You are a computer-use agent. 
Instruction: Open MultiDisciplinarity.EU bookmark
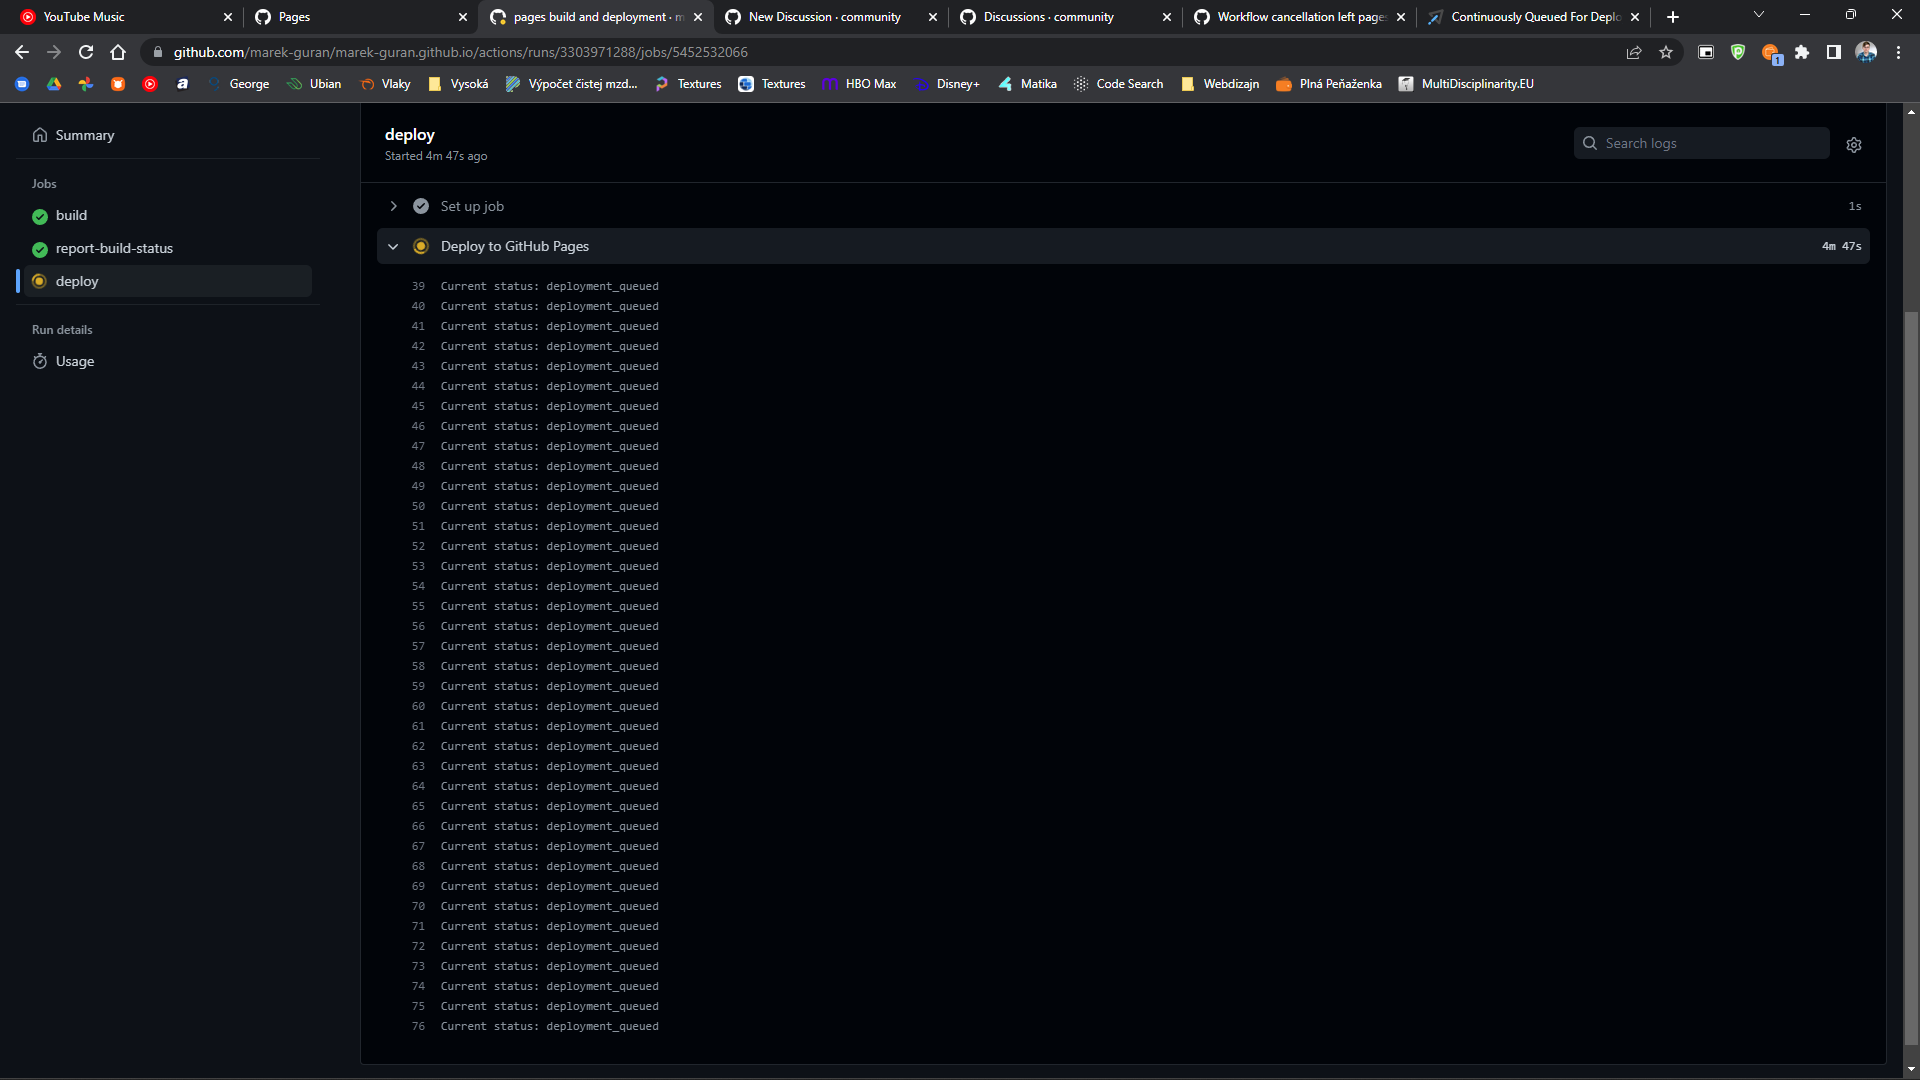click(1466, 84)
